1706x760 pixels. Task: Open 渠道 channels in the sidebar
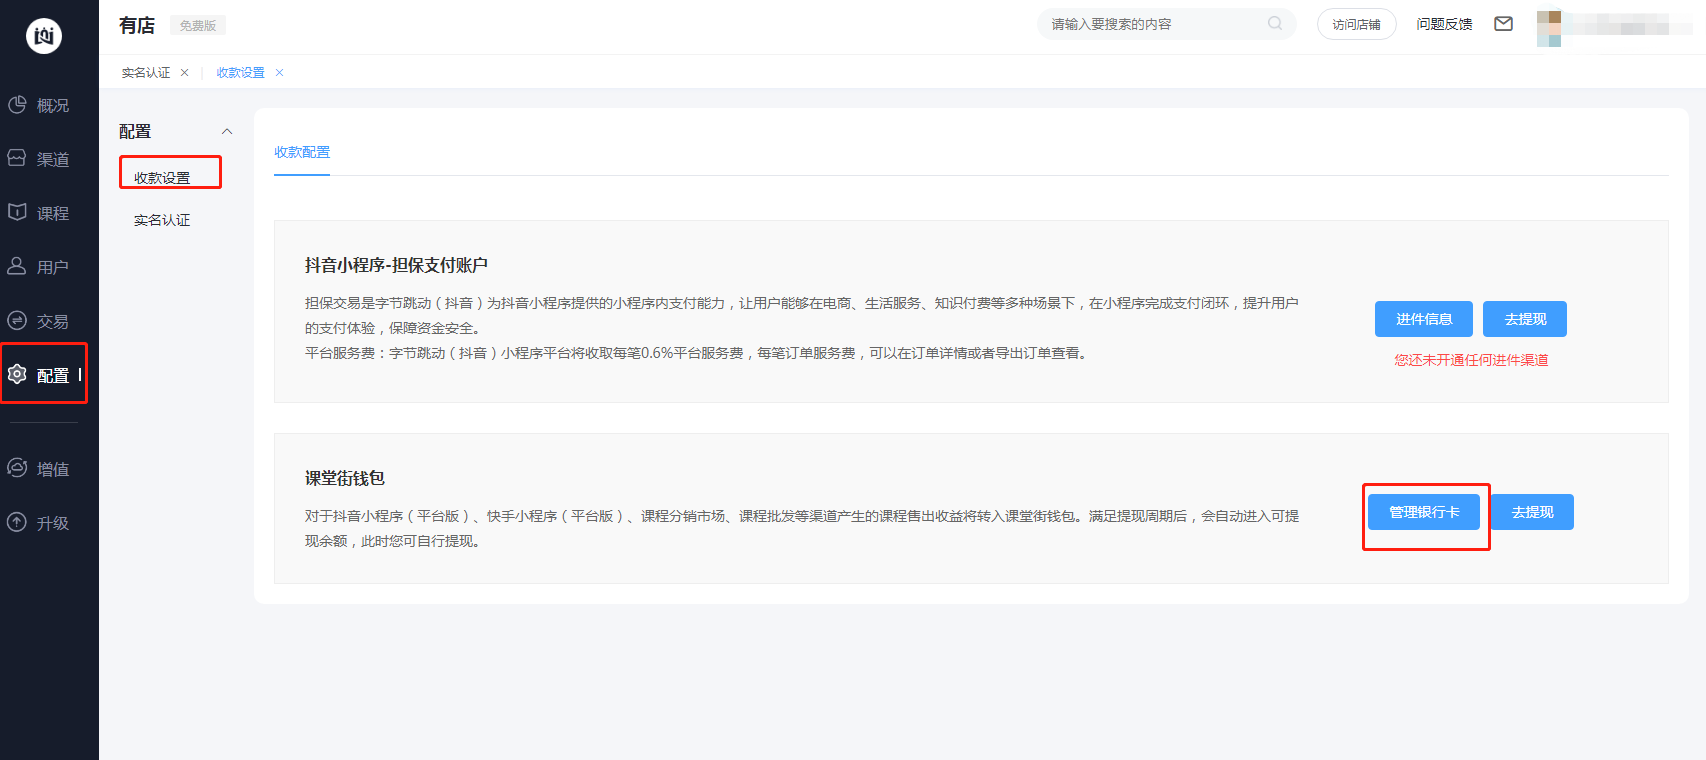[40, 159]
